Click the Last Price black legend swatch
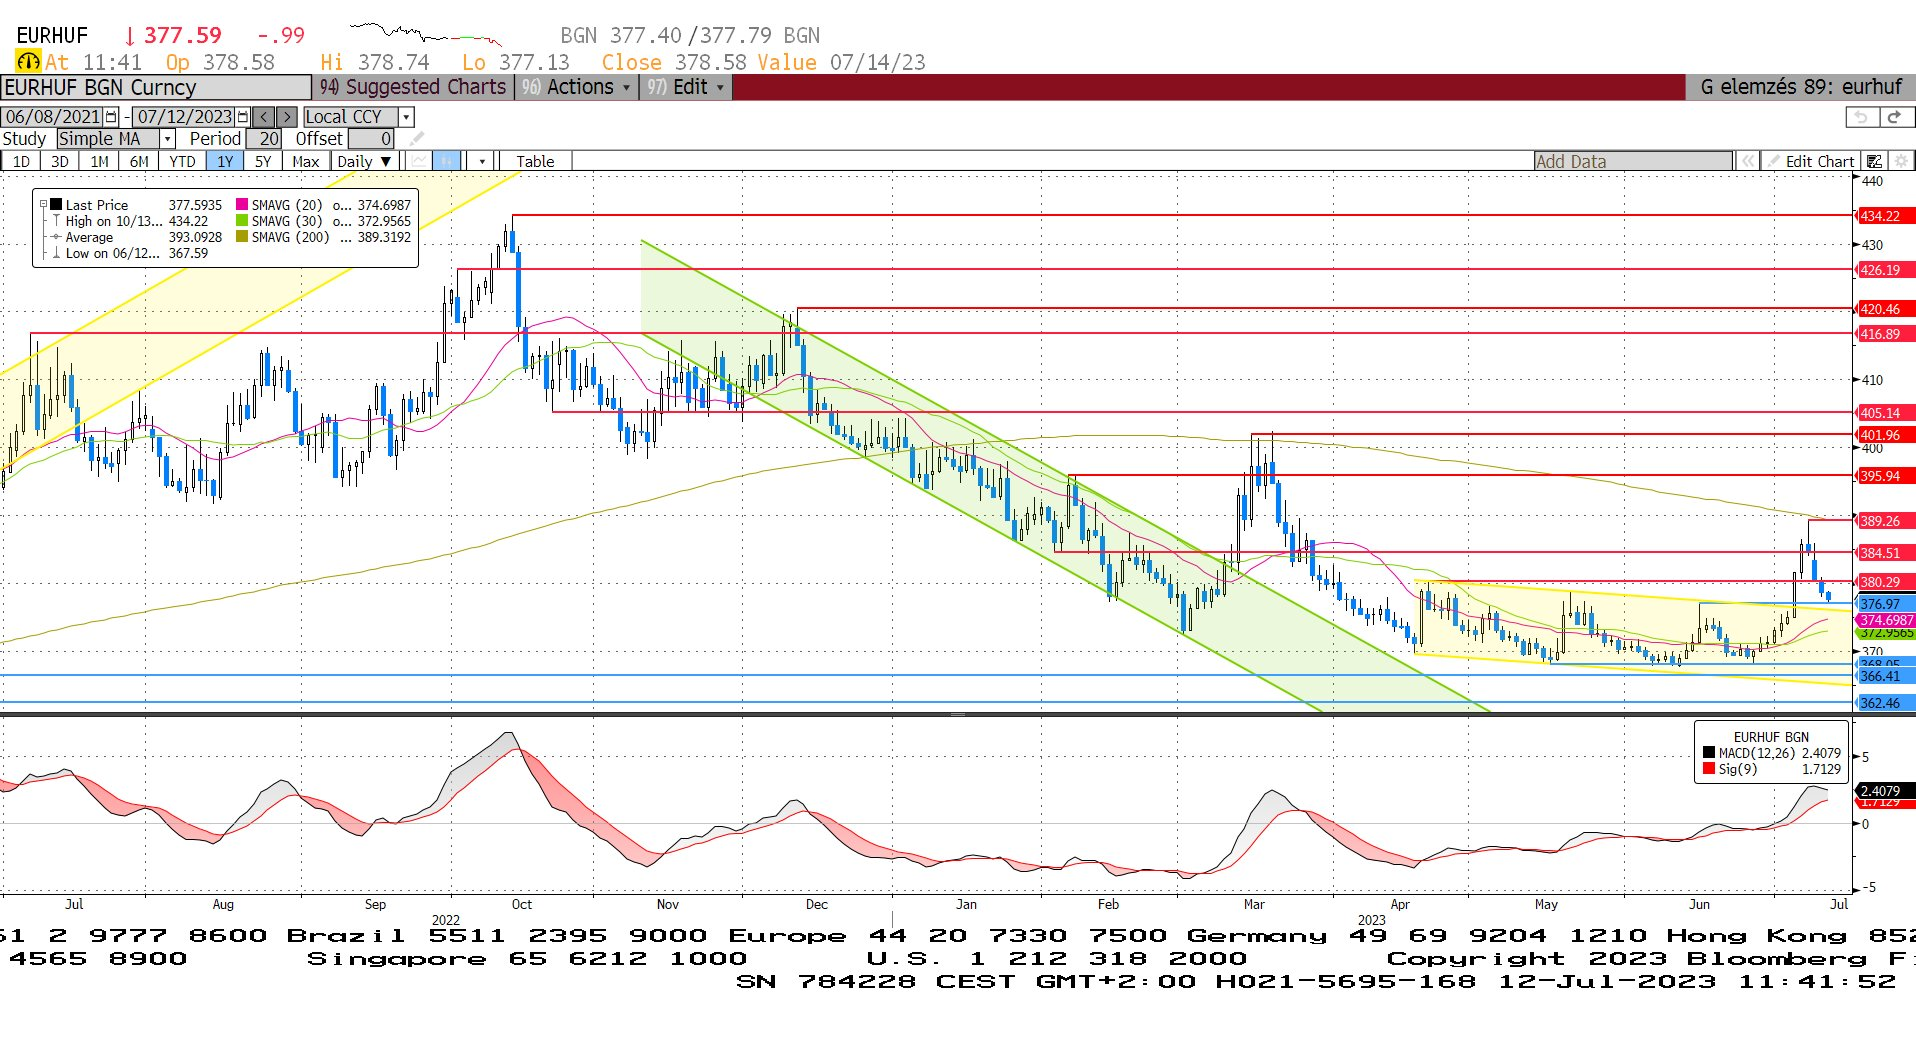1916x1037 pixels. tap(57, 205)
